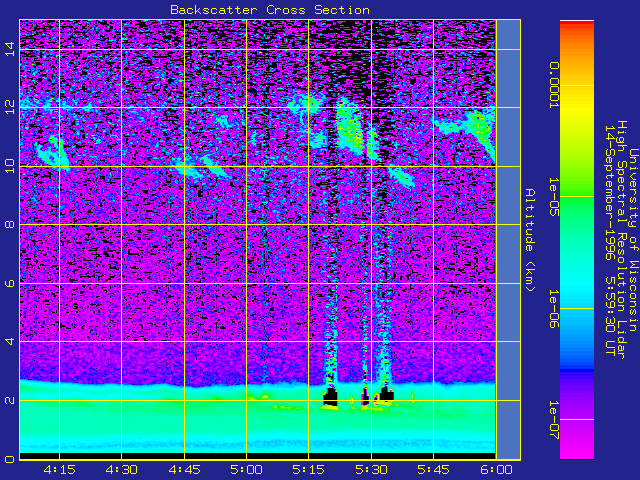
Task: Click 'University of Wisconsin' text
Action: click(x=633, y=240)
